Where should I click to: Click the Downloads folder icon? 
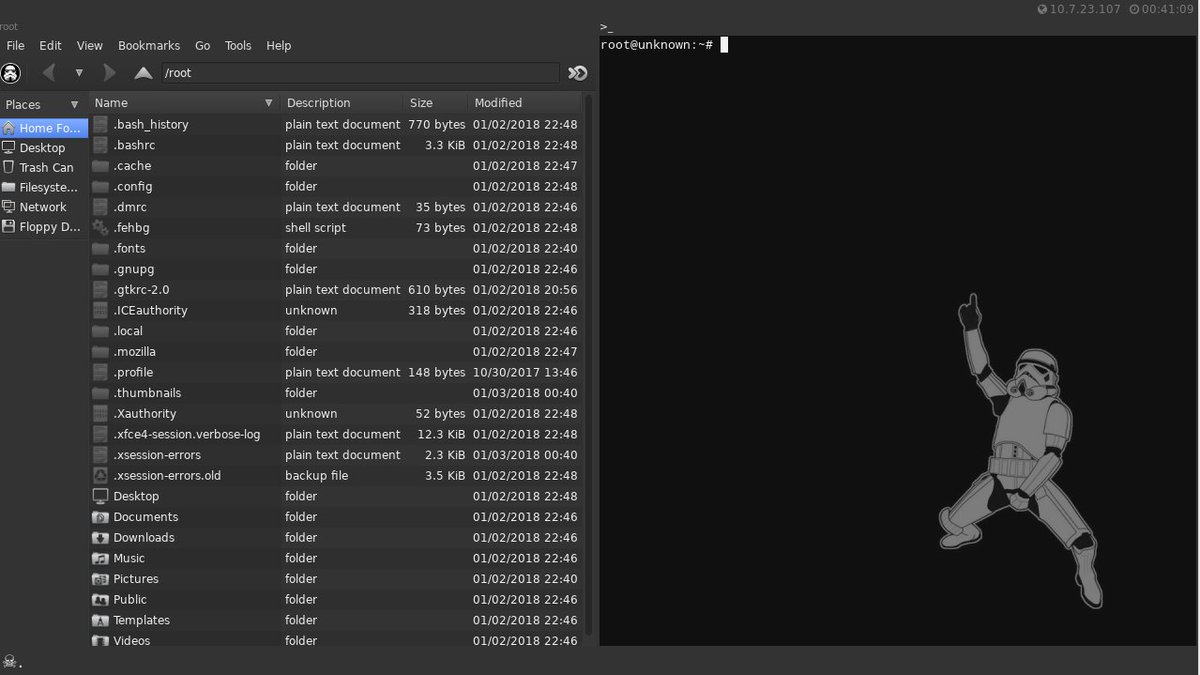100,538
